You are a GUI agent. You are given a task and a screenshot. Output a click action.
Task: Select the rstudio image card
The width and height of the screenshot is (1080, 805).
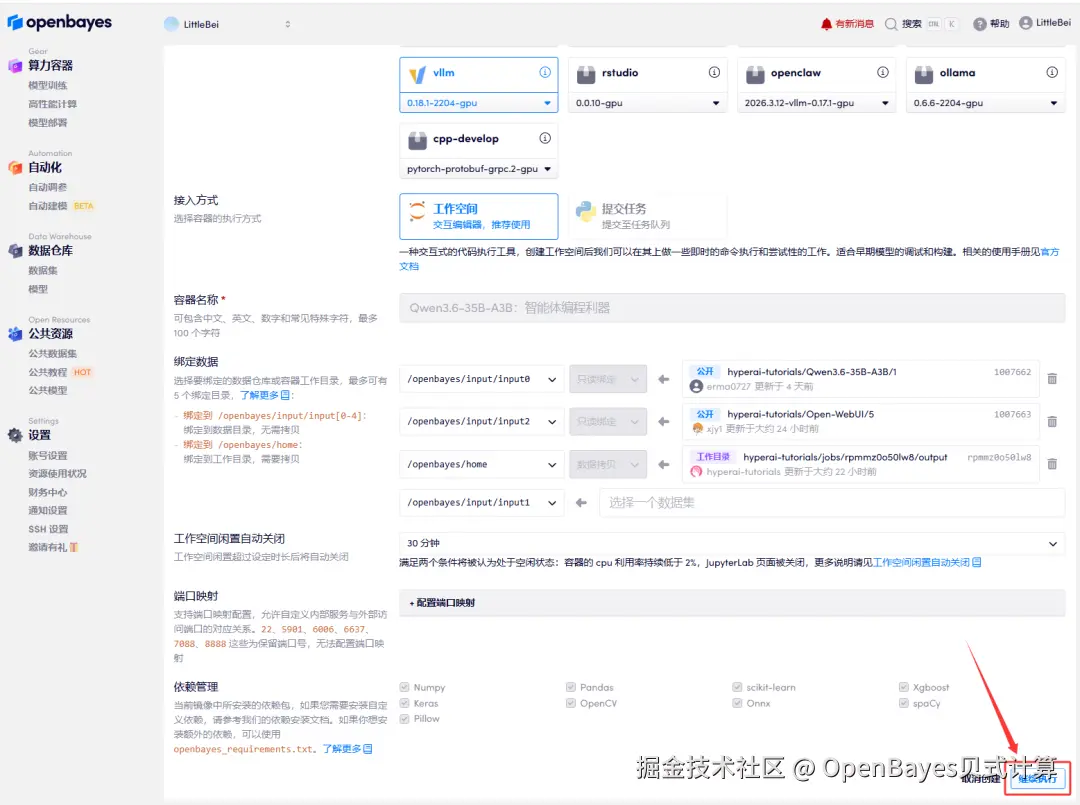click(x=647, y=73)
